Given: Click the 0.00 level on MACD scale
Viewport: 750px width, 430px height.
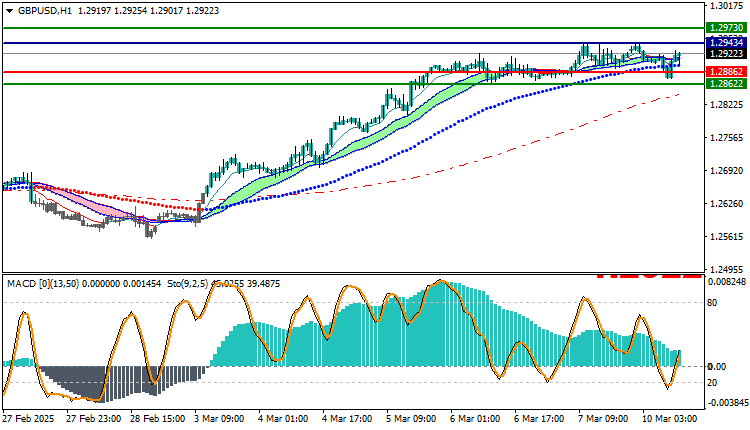Looking at the screenshot, I should tap(717, 367).
